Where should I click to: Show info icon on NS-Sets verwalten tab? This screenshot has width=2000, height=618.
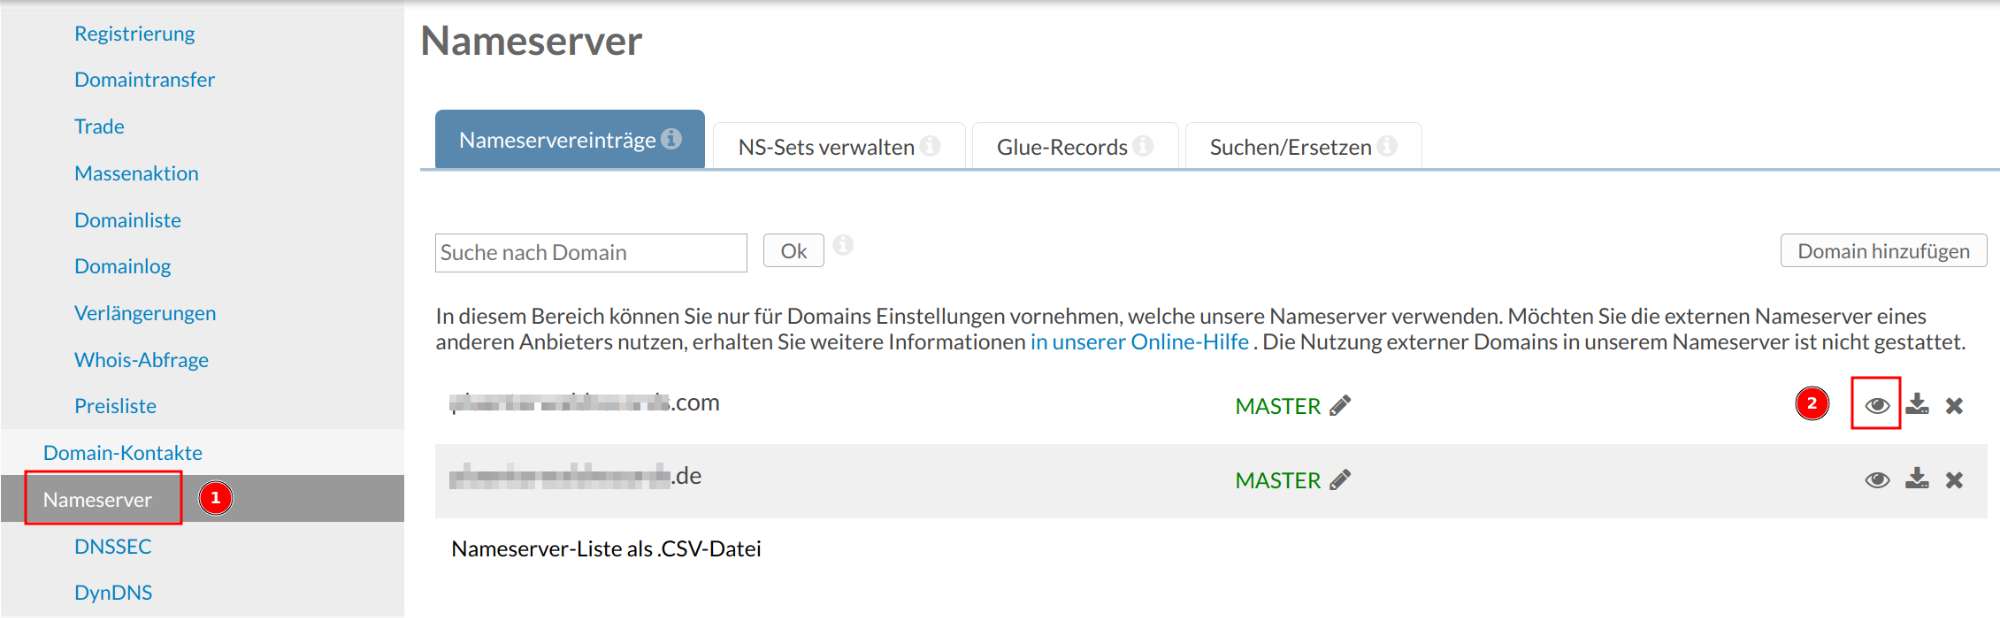(x=930, y=146)
